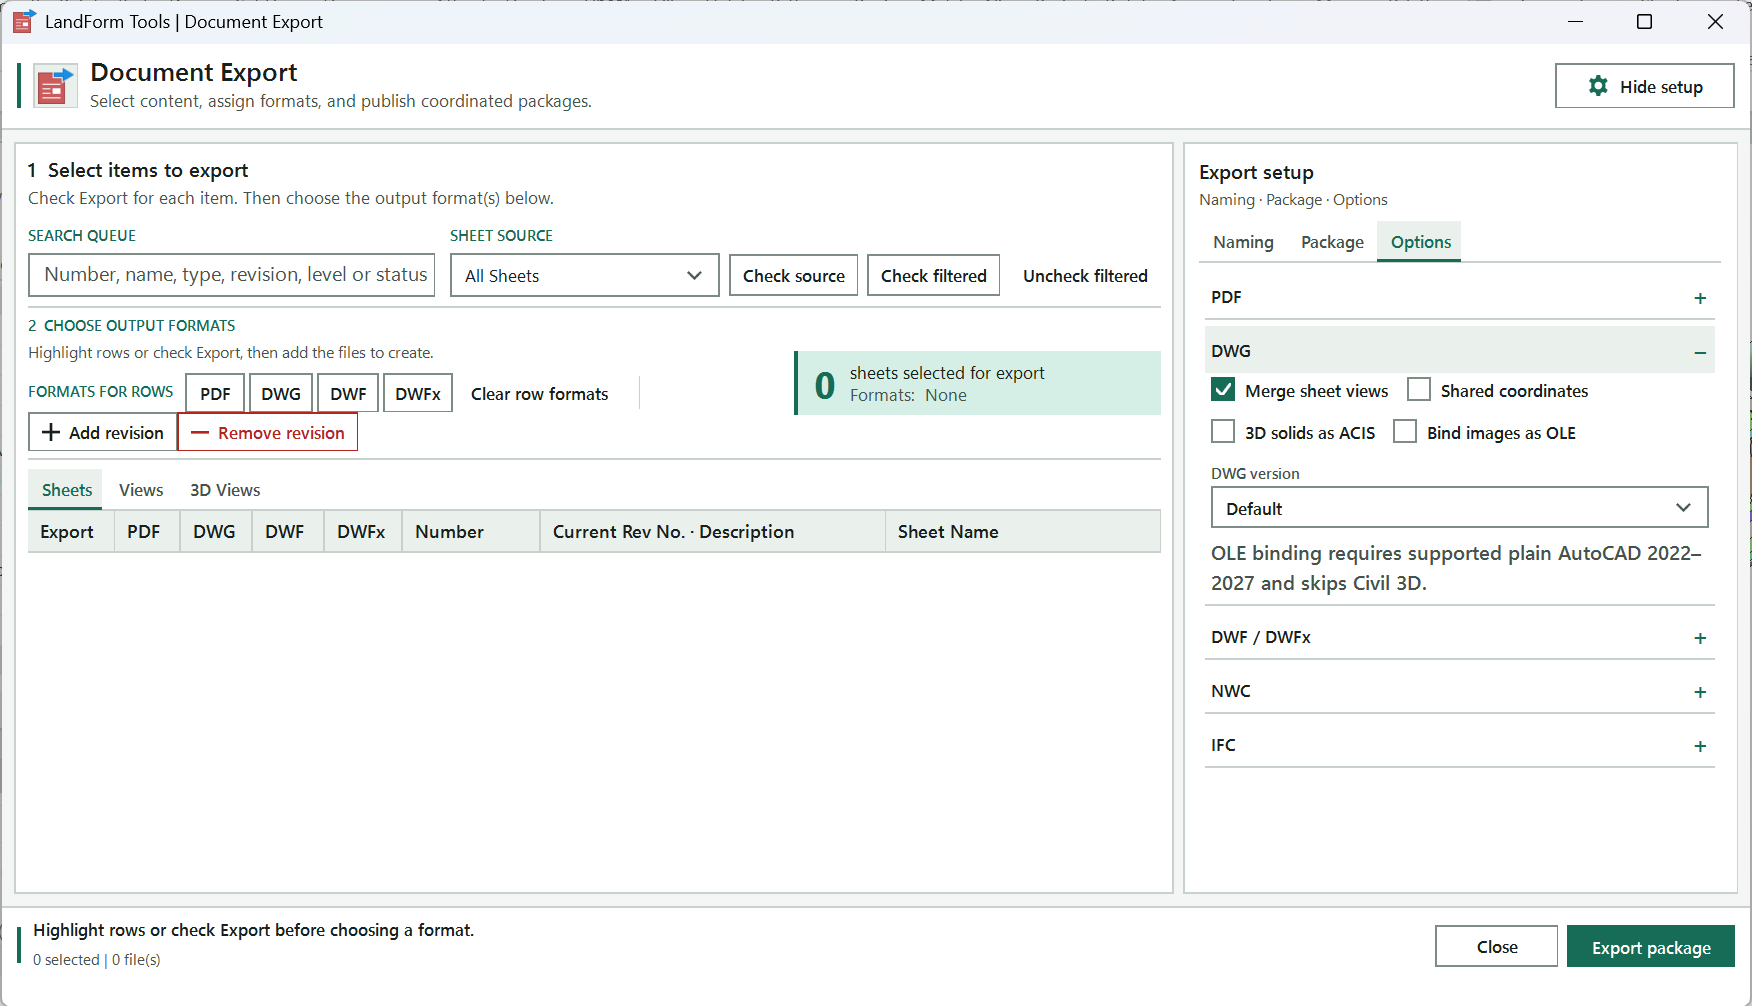Click Check filtered button
This screenshot has height=1006, width=1752.
point(934,275)
